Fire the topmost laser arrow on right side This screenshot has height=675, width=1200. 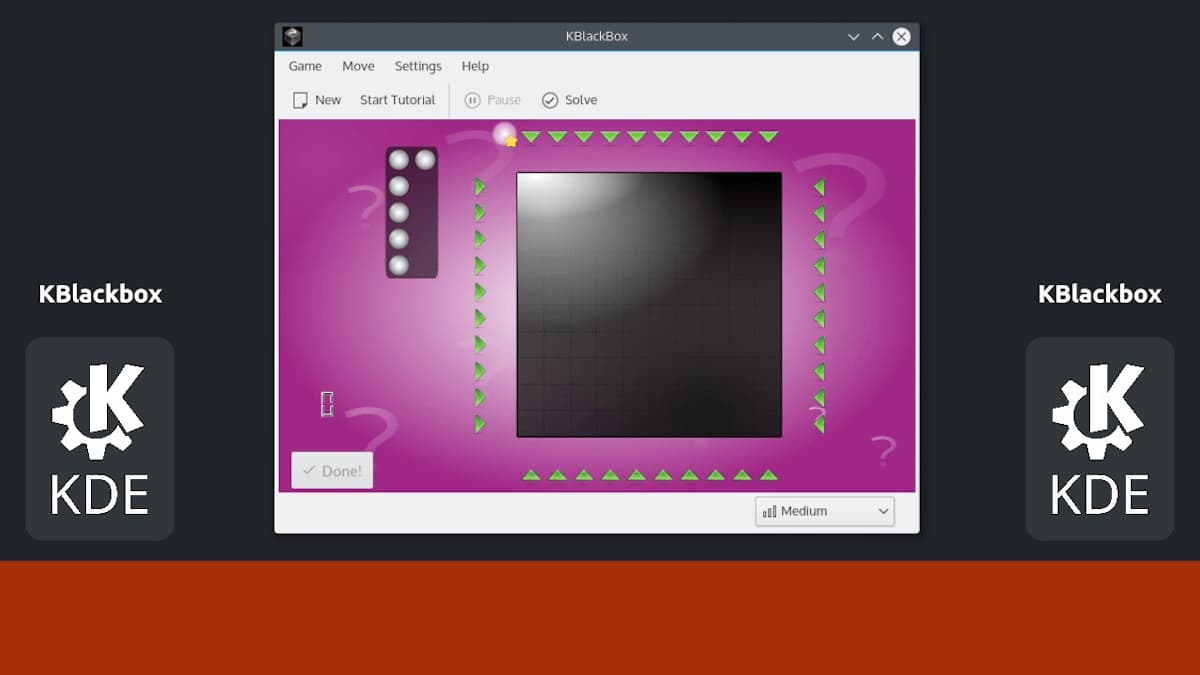pyautogui.click(x=819, y=187)
